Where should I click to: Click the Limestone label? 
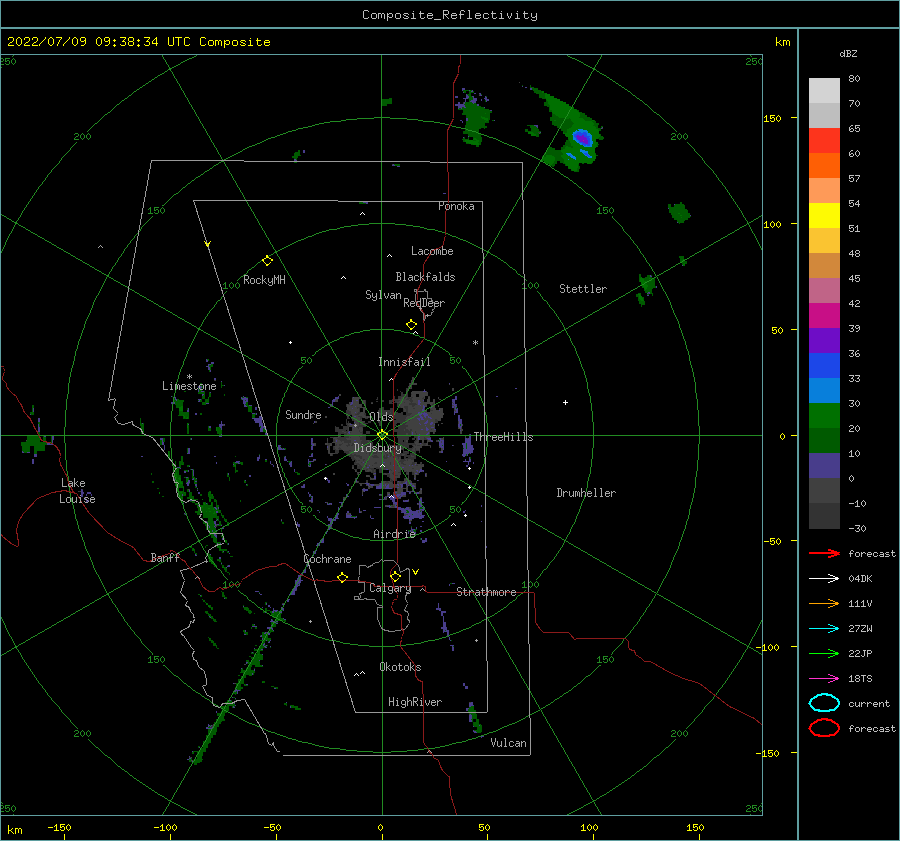pyautogui.click(x=189, y=386)
